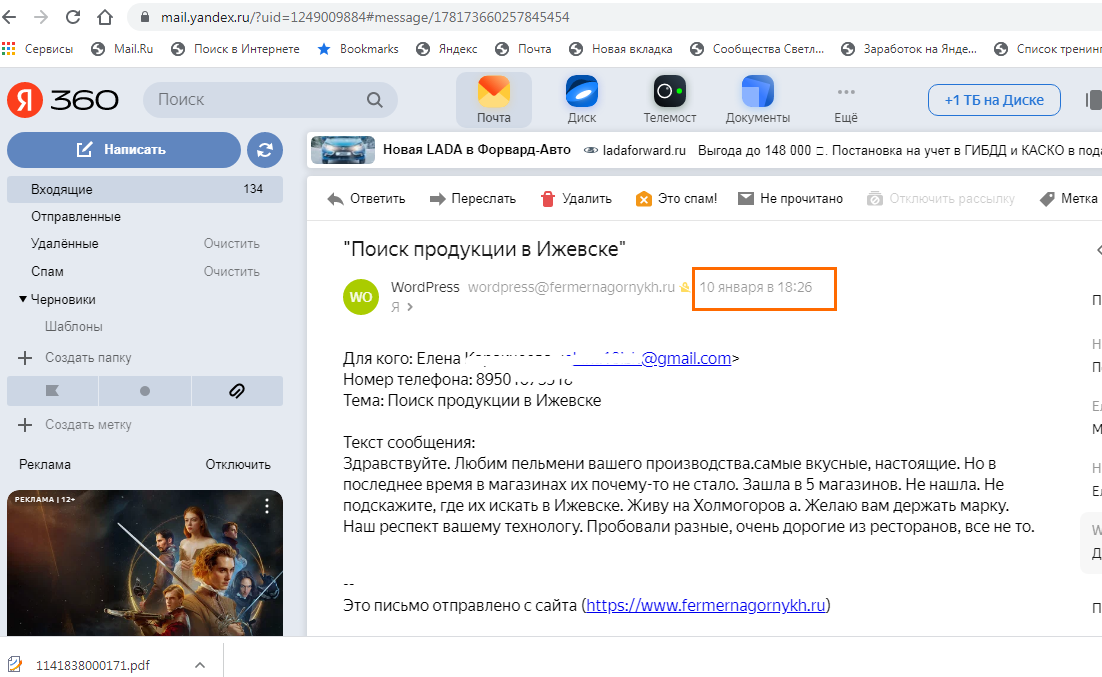Screen dimensions: 1102x677
Task: Click the +1 ТБ на Диске button
Action: pos(994,100)
